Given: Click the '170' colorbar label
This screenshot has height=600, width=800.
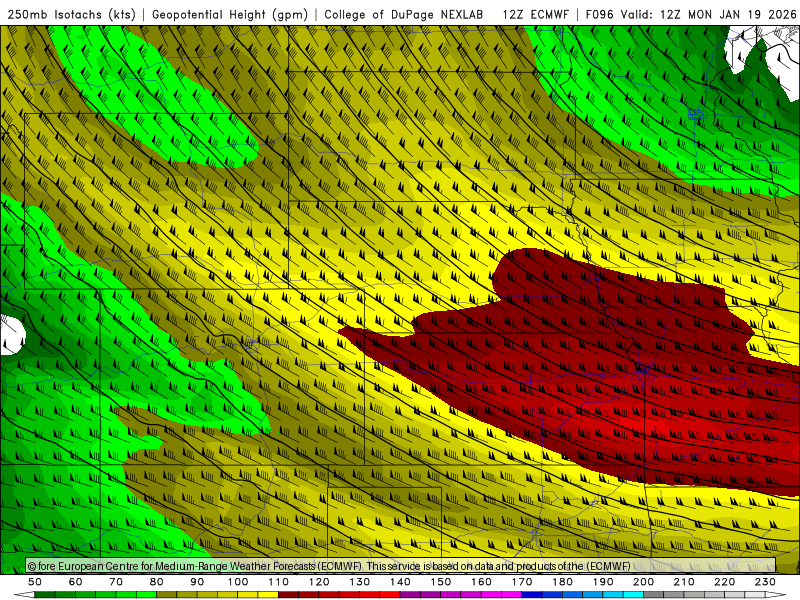Looking at the screenshot, I should [522, 582].
